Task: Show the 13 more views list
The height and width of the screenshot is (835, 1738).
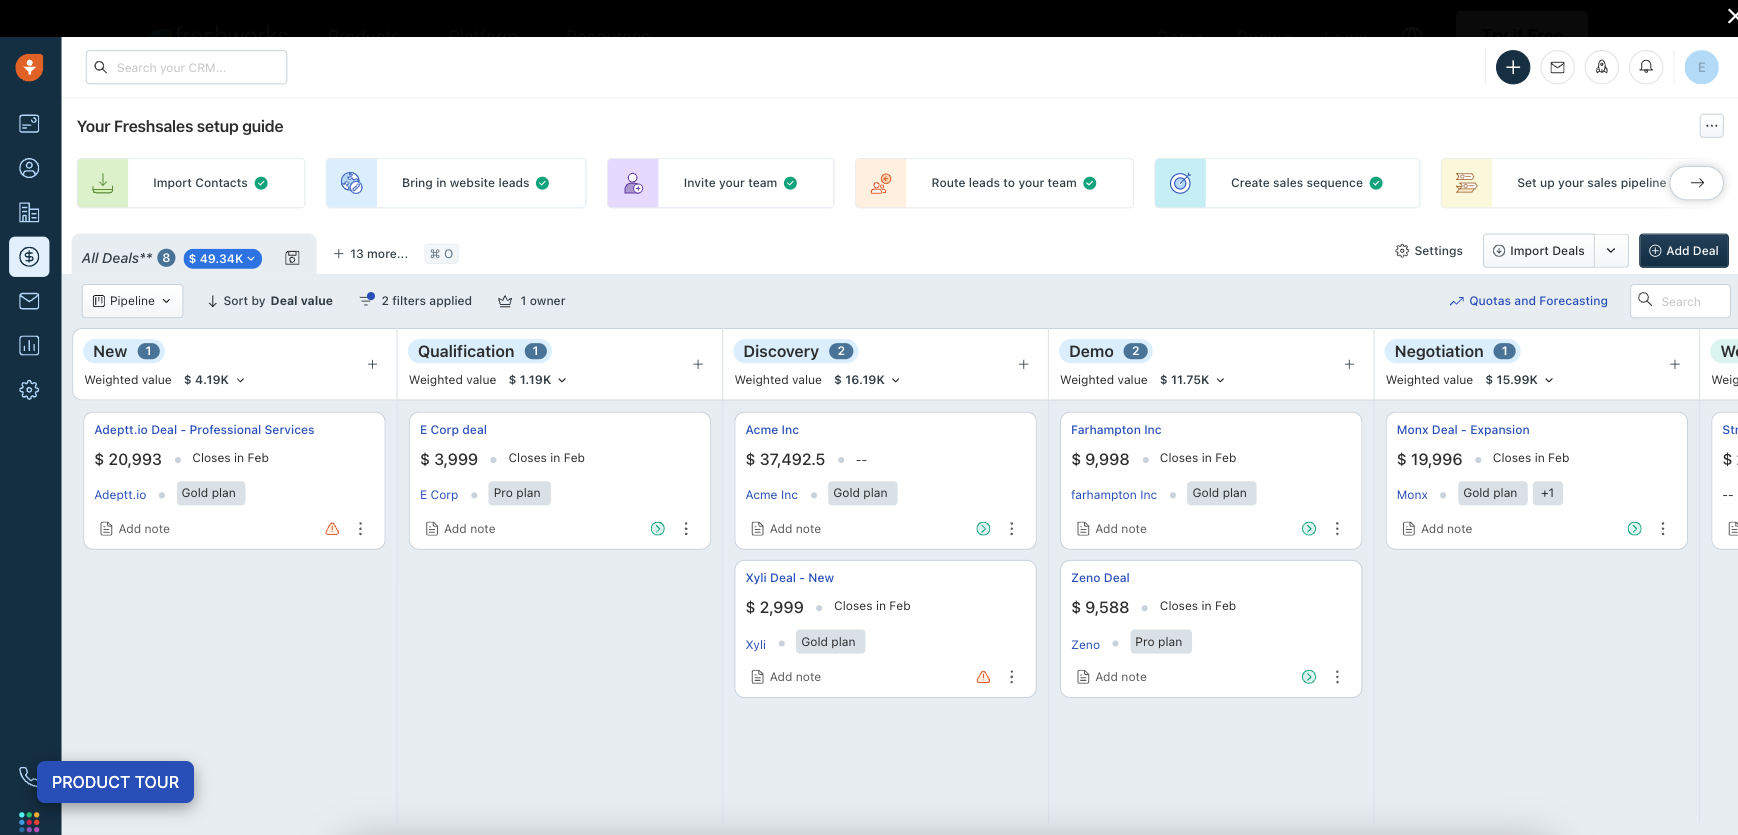Action: click(x=371, y=254)
